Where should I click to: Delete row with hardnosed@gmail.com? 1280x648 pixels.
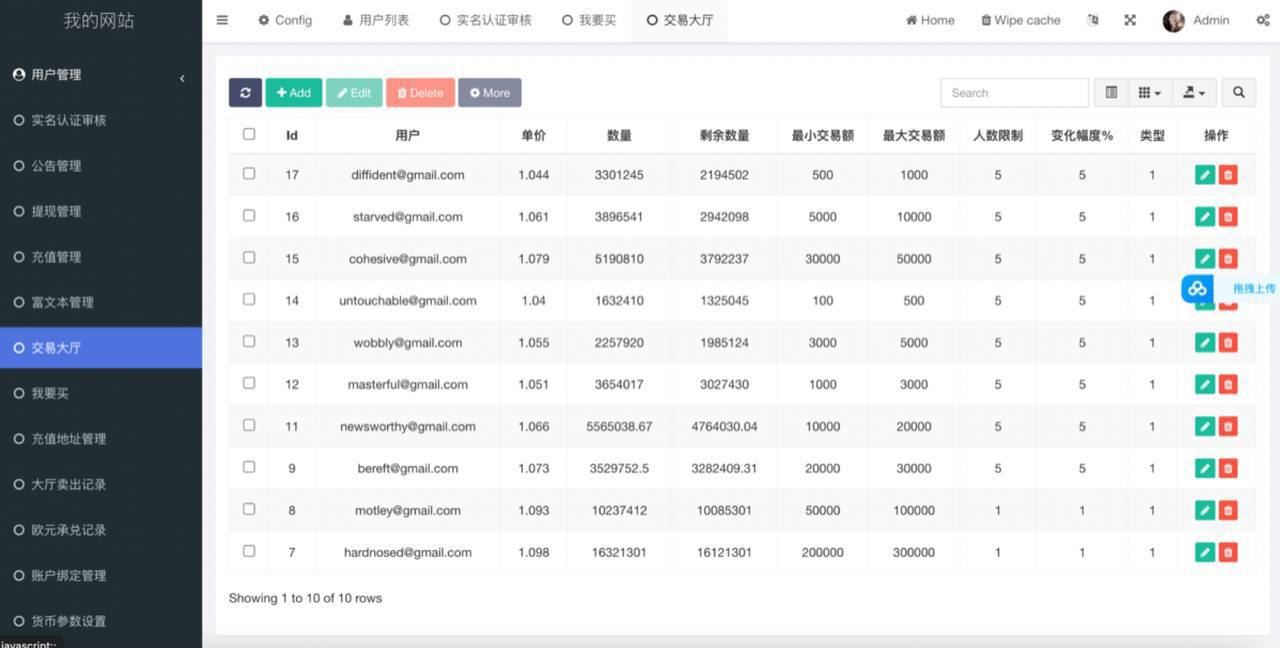coord(1228,553)
